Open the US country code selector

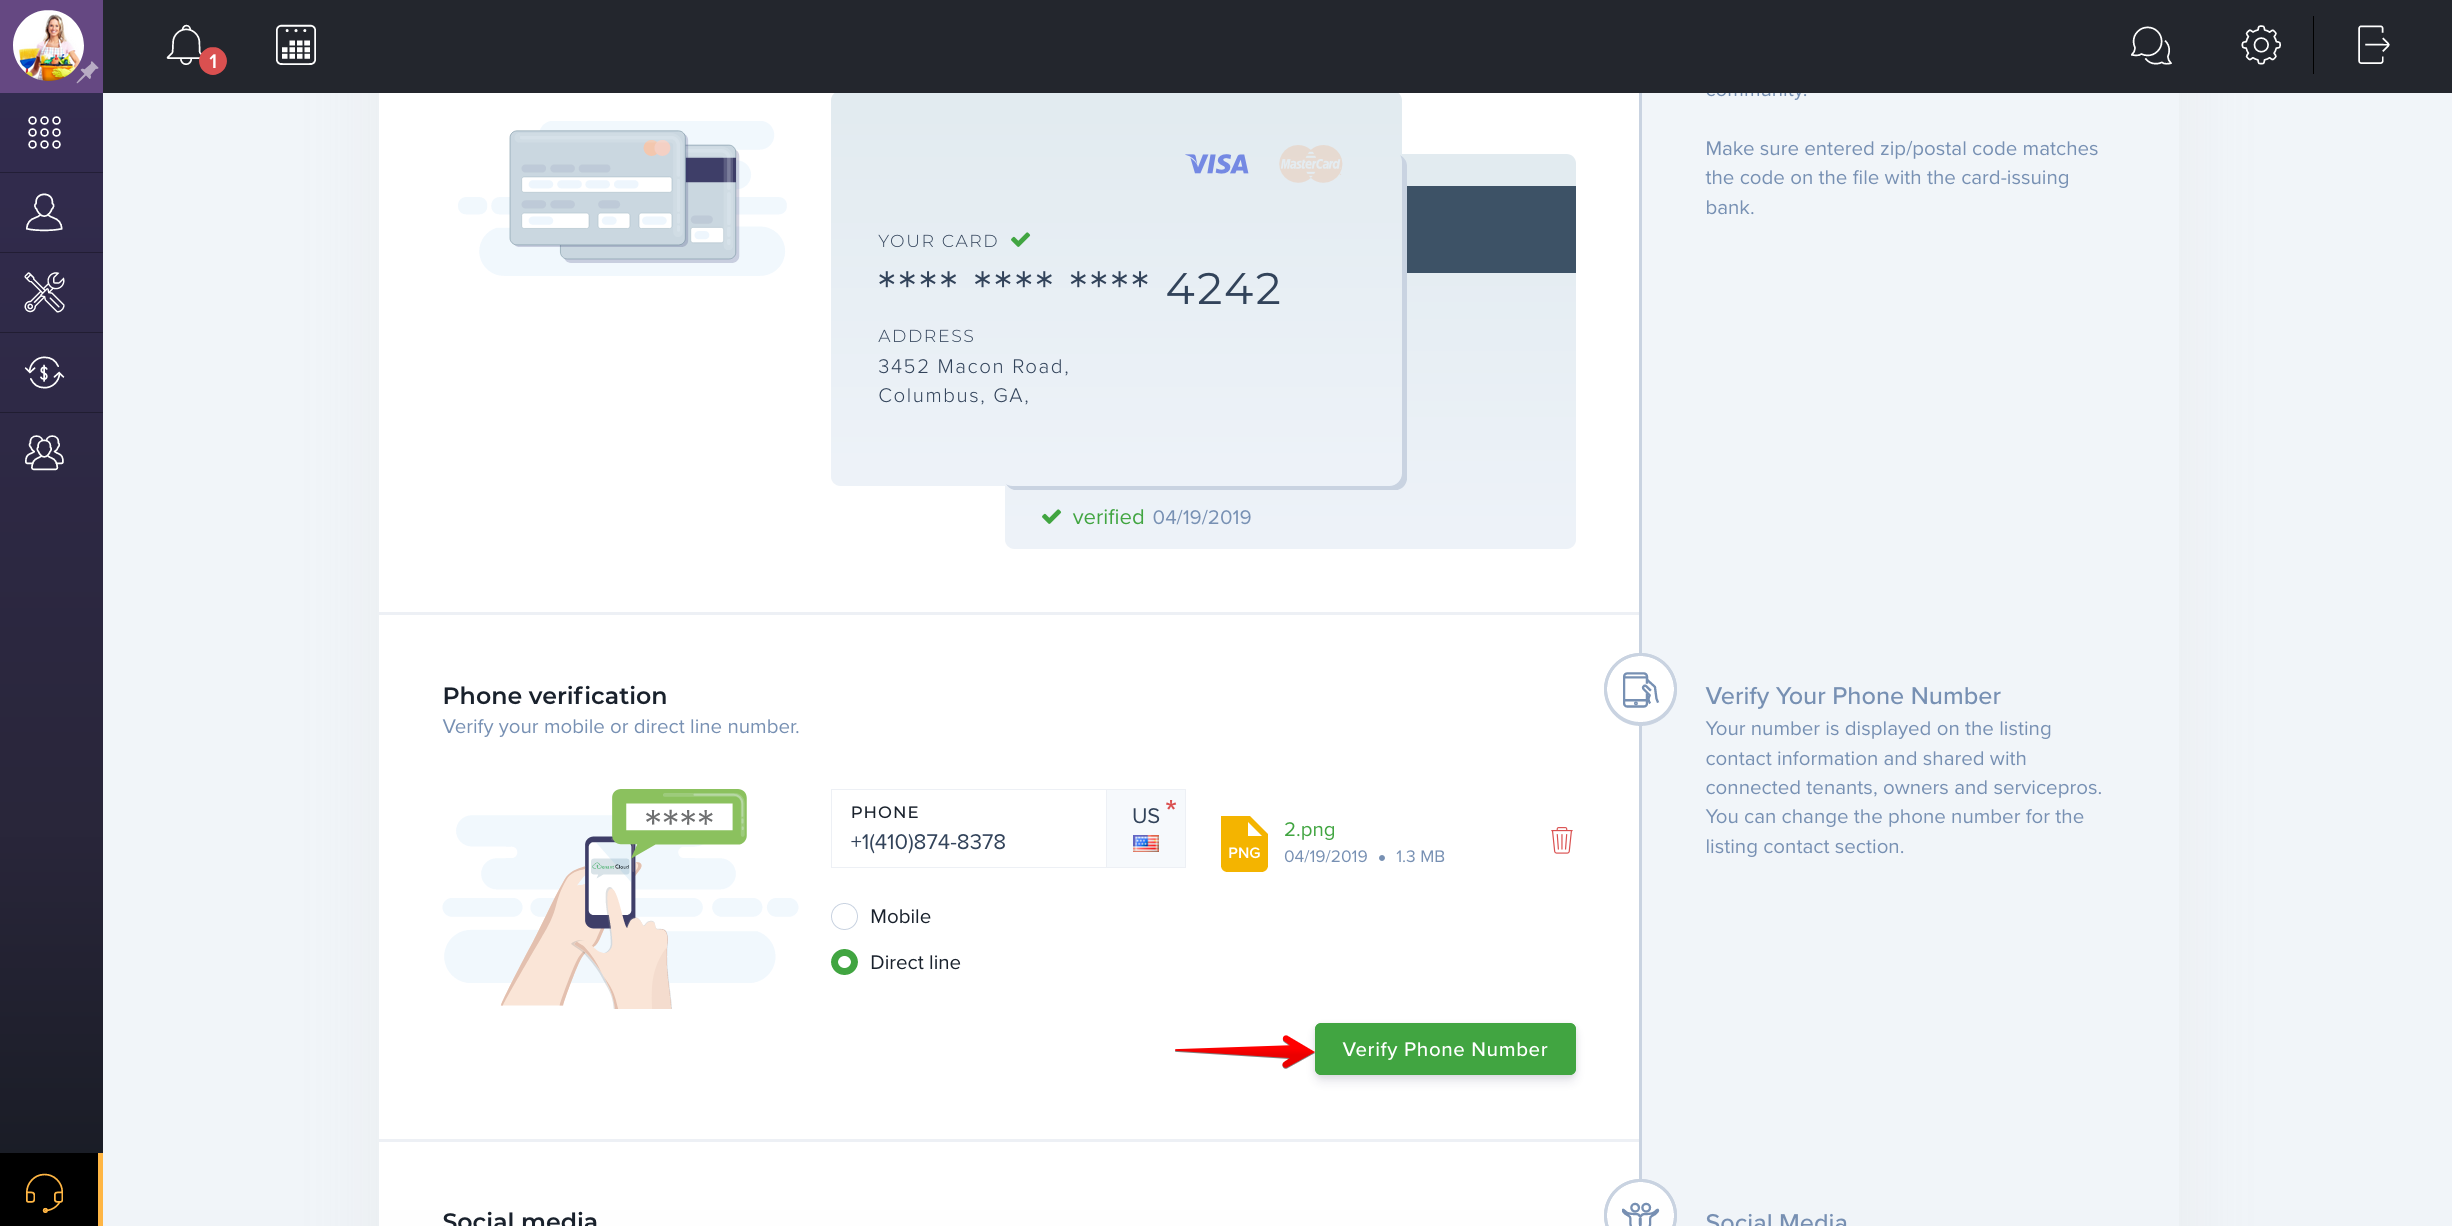[x=1146, y=828]
